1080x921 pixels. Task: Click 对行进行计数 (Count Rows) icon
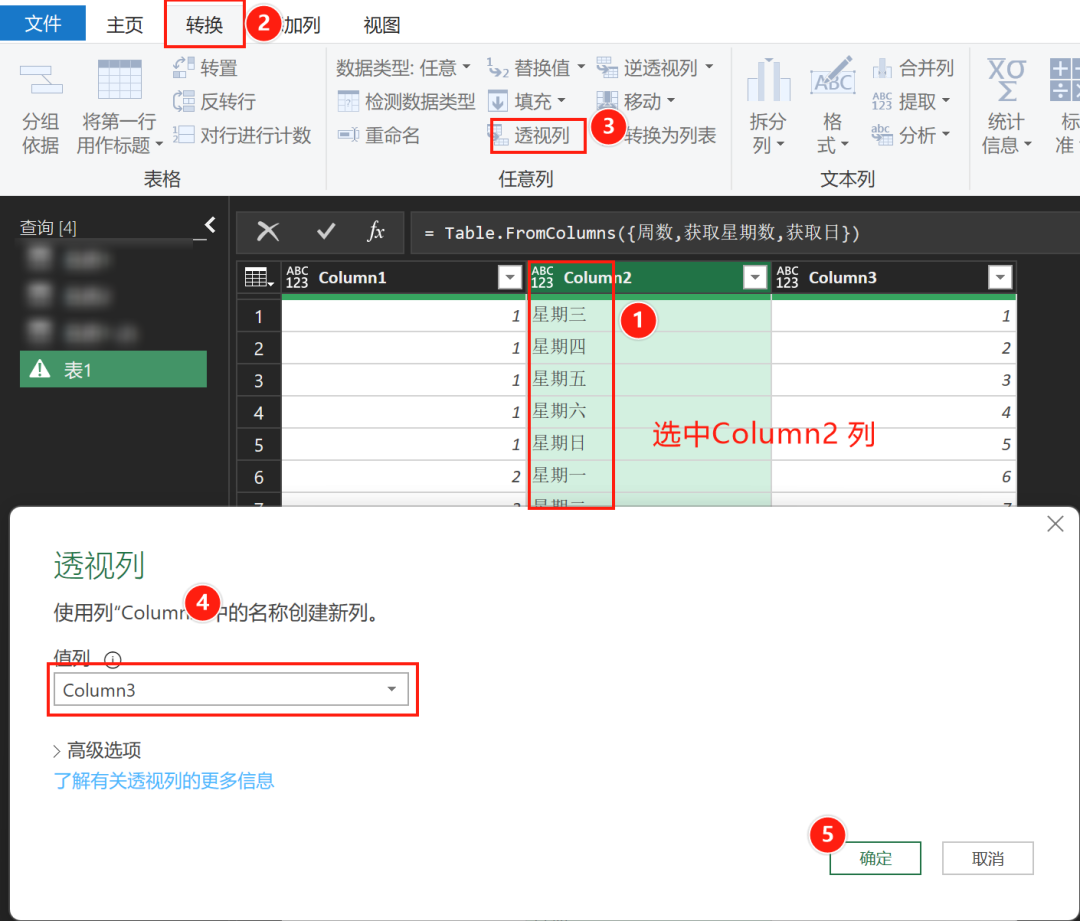(184, 135)
